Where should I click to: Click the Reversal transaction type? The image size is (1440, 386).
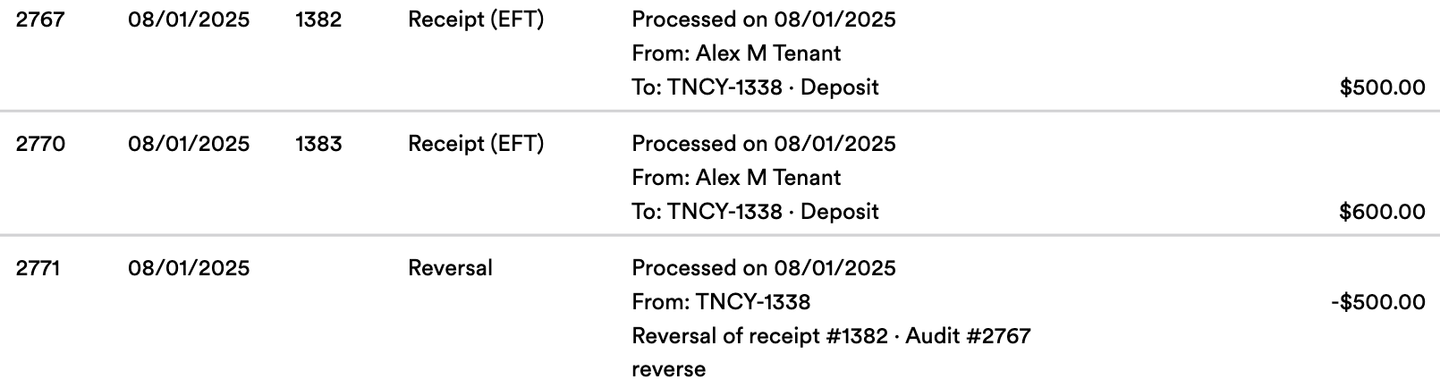pyautogui.click(x=450, y=268)
